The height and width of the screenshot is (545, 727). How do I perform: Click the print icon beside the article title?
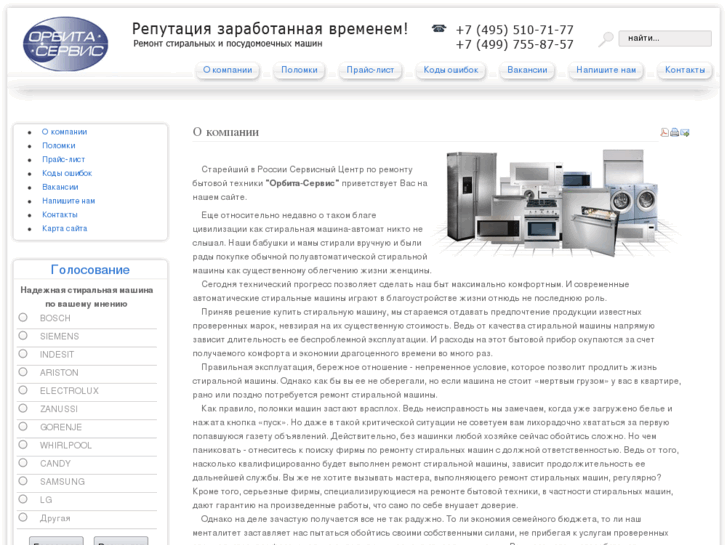(x=675, y=133)
